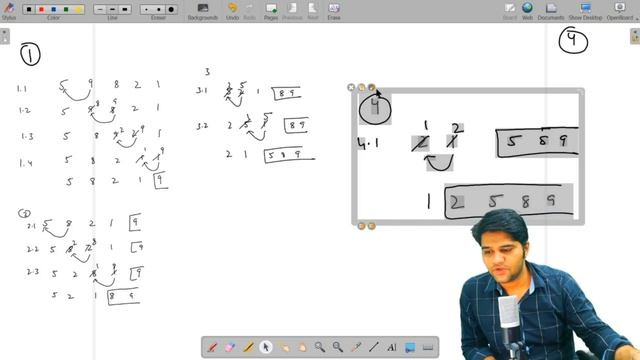Image resolution: width=640 pixels, height=360 pixels.
Task: Select the Laser pointer tool
Action: (356, 347)
